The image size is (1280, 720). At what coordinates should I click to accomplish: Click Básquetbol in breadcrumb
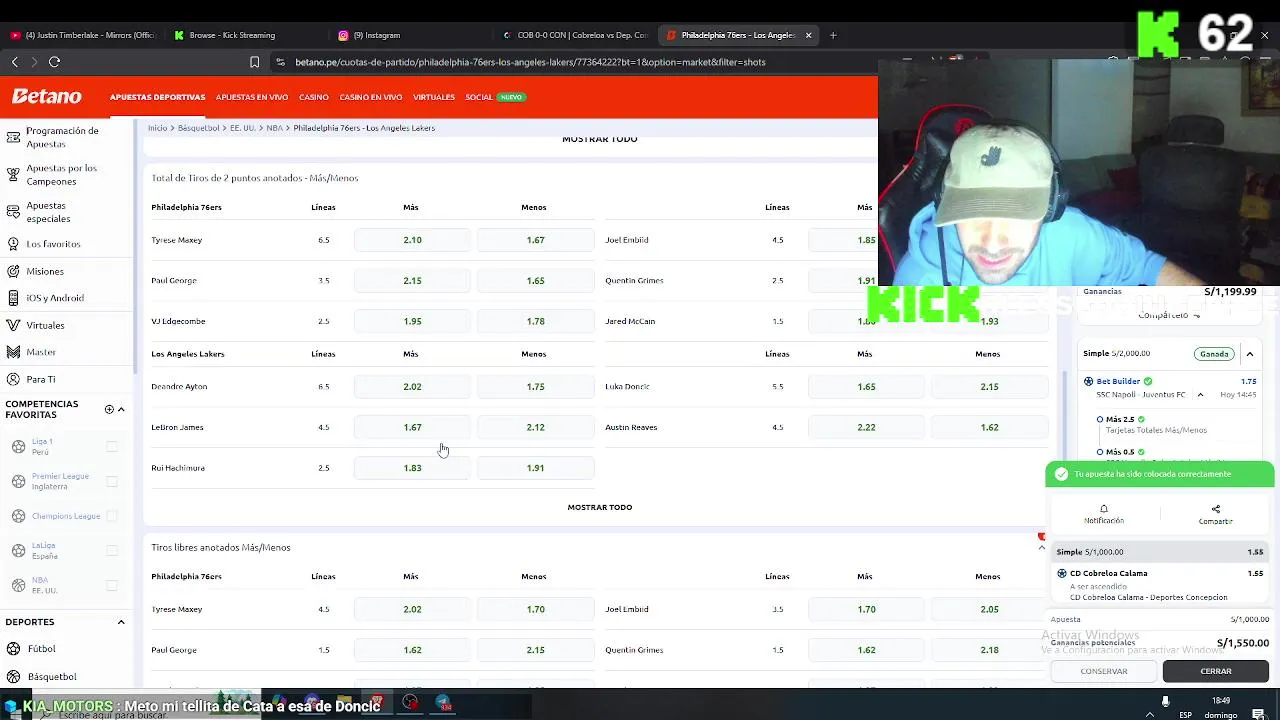(198, 128)
